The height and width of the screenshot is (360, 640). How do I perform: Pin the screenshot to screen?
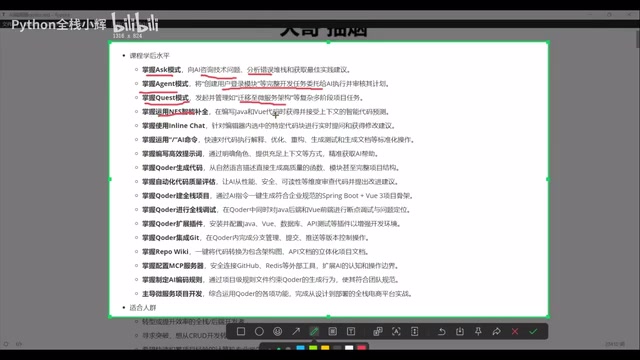point(478,331)
